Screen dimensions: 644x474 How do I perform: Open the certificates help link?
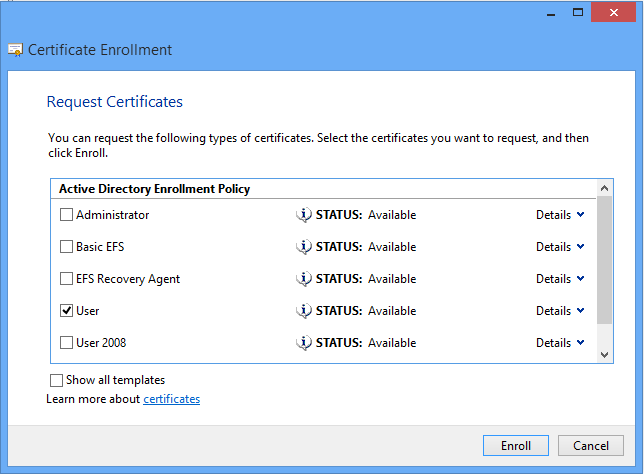tap(171, 399)
